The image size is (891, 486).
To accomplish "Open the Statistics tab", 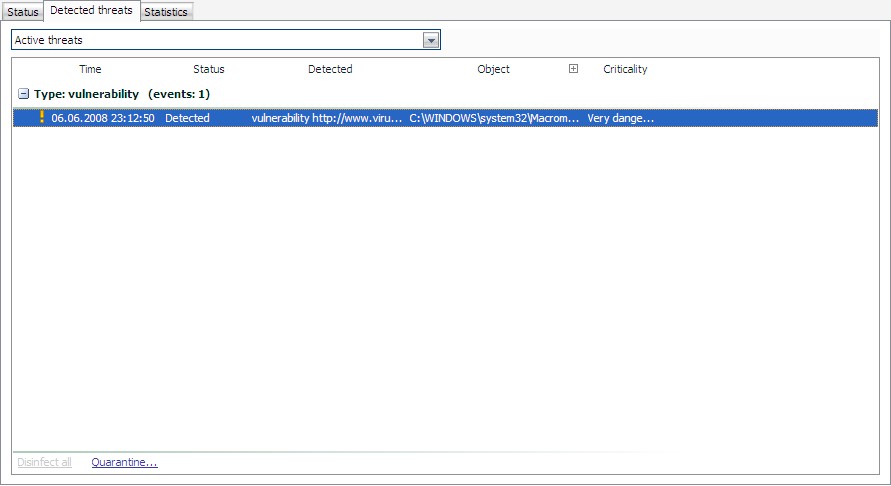I will tap(166, 11).
